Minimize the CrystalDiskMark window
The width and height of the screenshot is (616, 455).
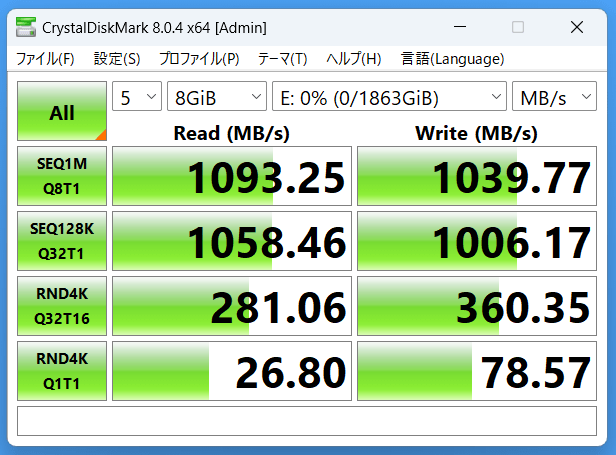[460, 27]
